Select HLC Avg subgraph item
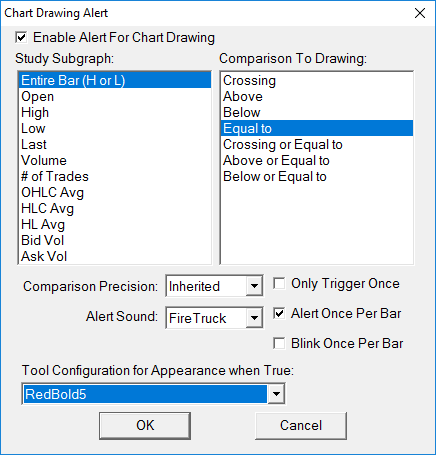This screenshot has height=460, width=441. coord(115,209)
